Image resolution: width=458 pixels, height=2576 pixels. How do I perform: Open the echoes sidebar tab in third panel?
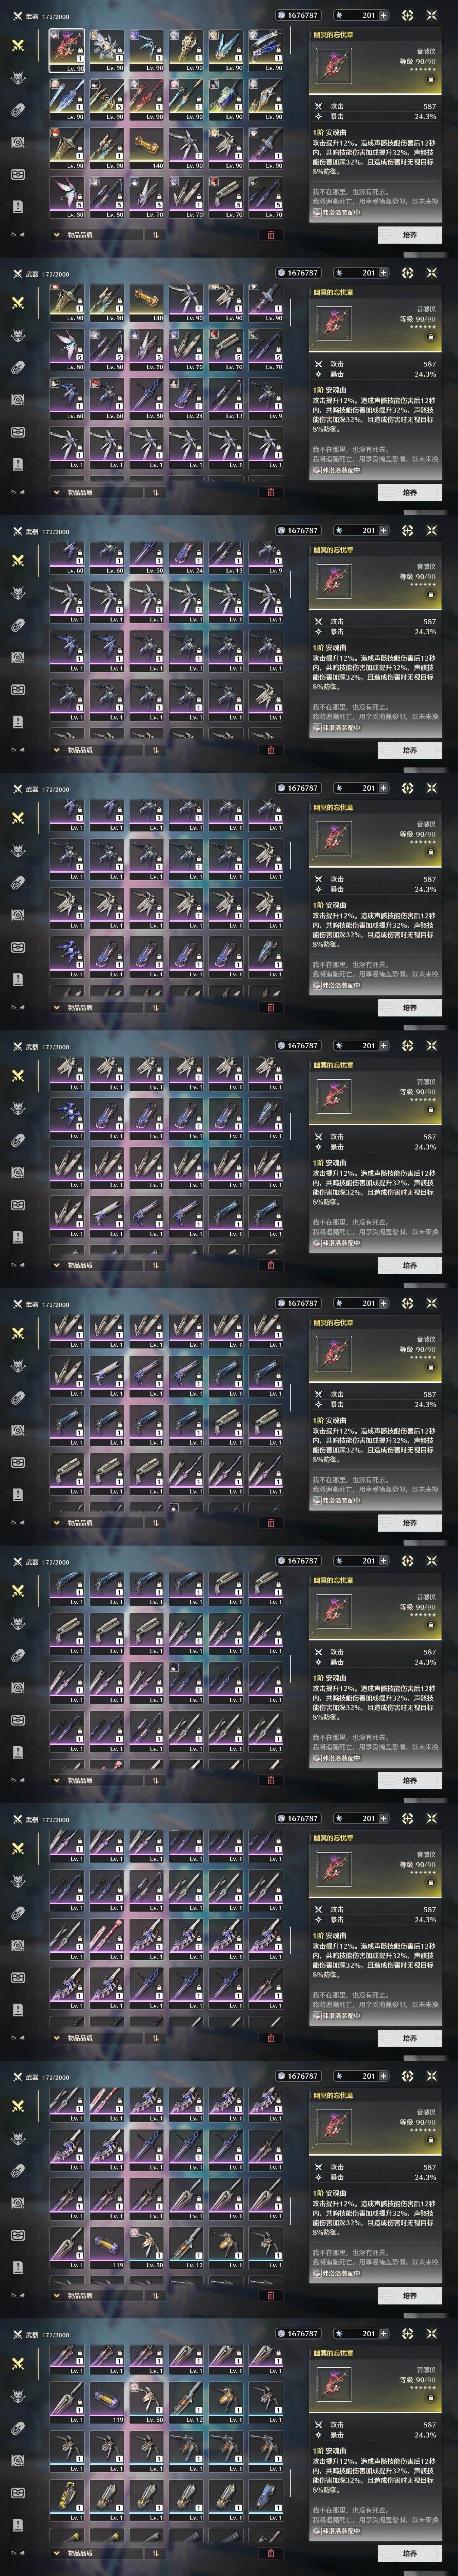coord(18,593)
